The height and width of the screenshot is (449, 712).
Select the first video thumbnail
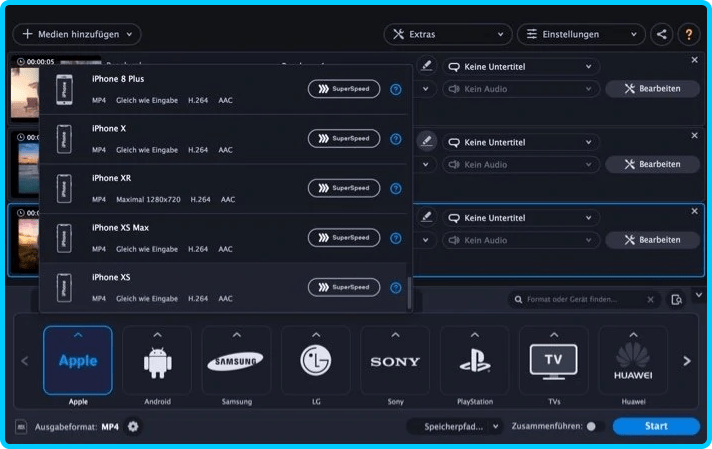[25, 93]
